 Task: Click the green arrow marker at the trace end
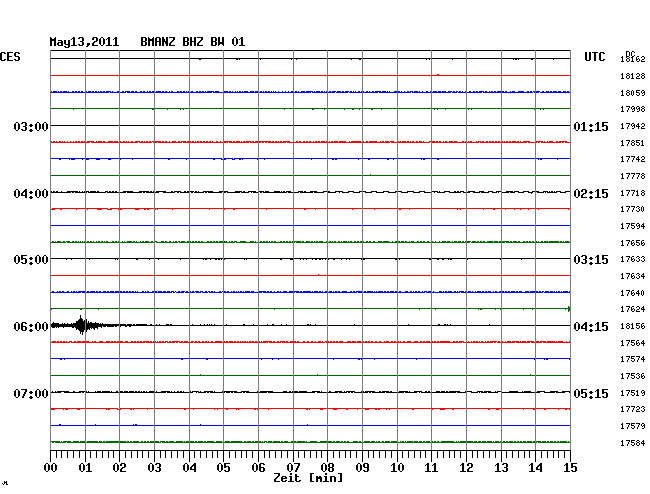tap(569, 309)
